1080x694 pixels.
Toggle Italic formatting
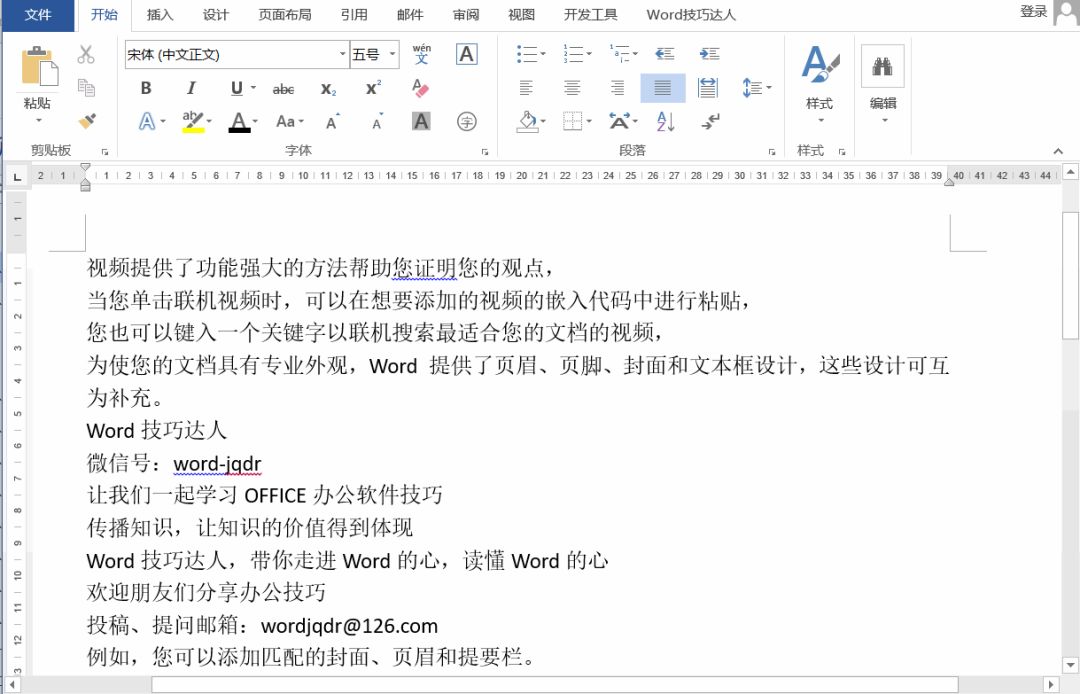pos(191,88)
